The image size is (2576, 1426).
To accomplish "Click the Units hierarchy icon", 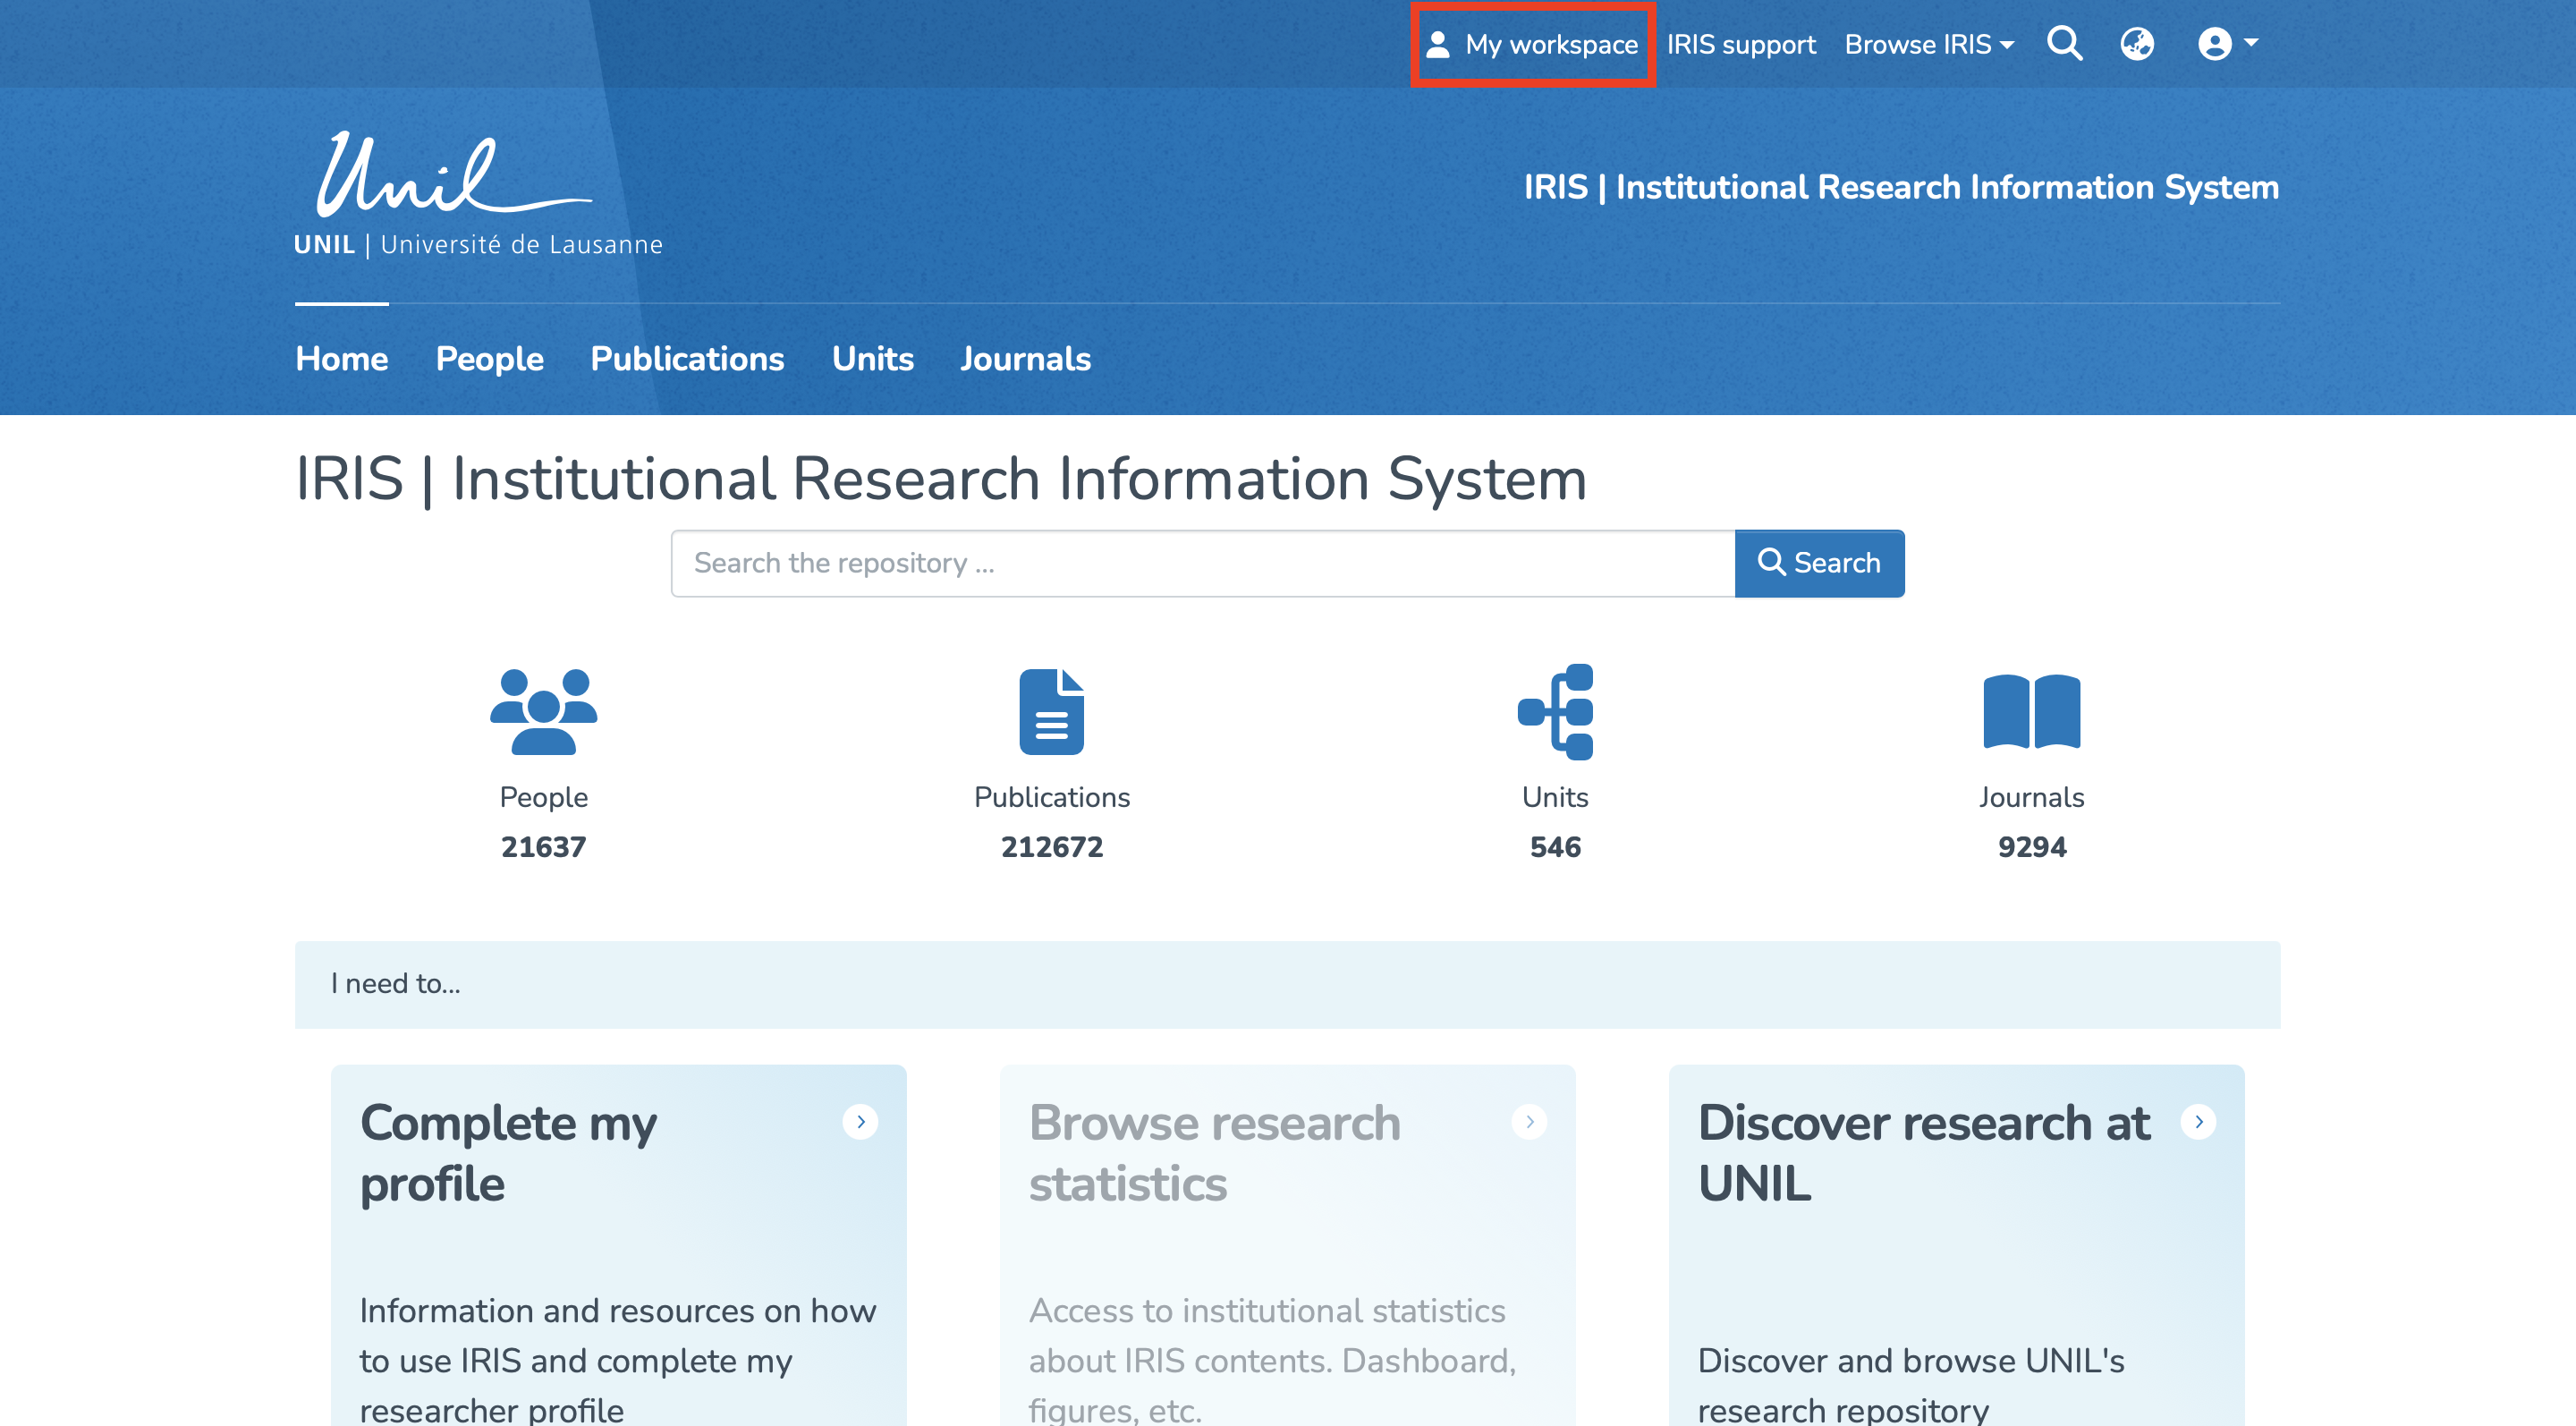I will click(1555, 711).
